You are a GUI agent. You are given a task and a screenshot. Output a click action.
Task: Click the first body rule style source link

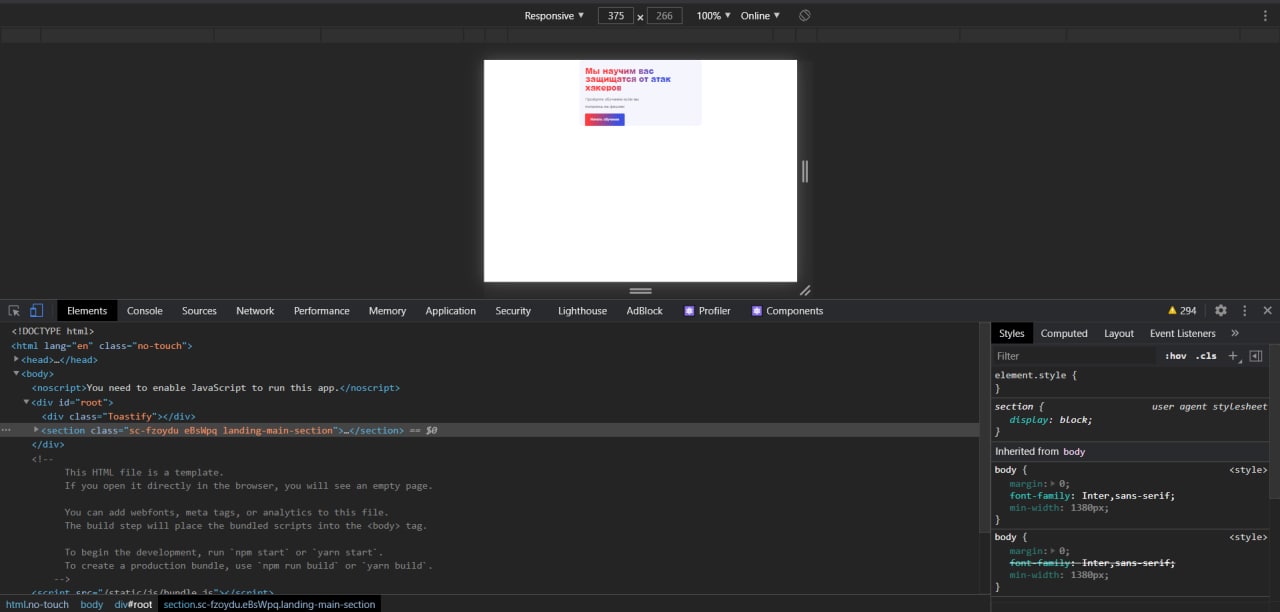tap(1248, 470)
